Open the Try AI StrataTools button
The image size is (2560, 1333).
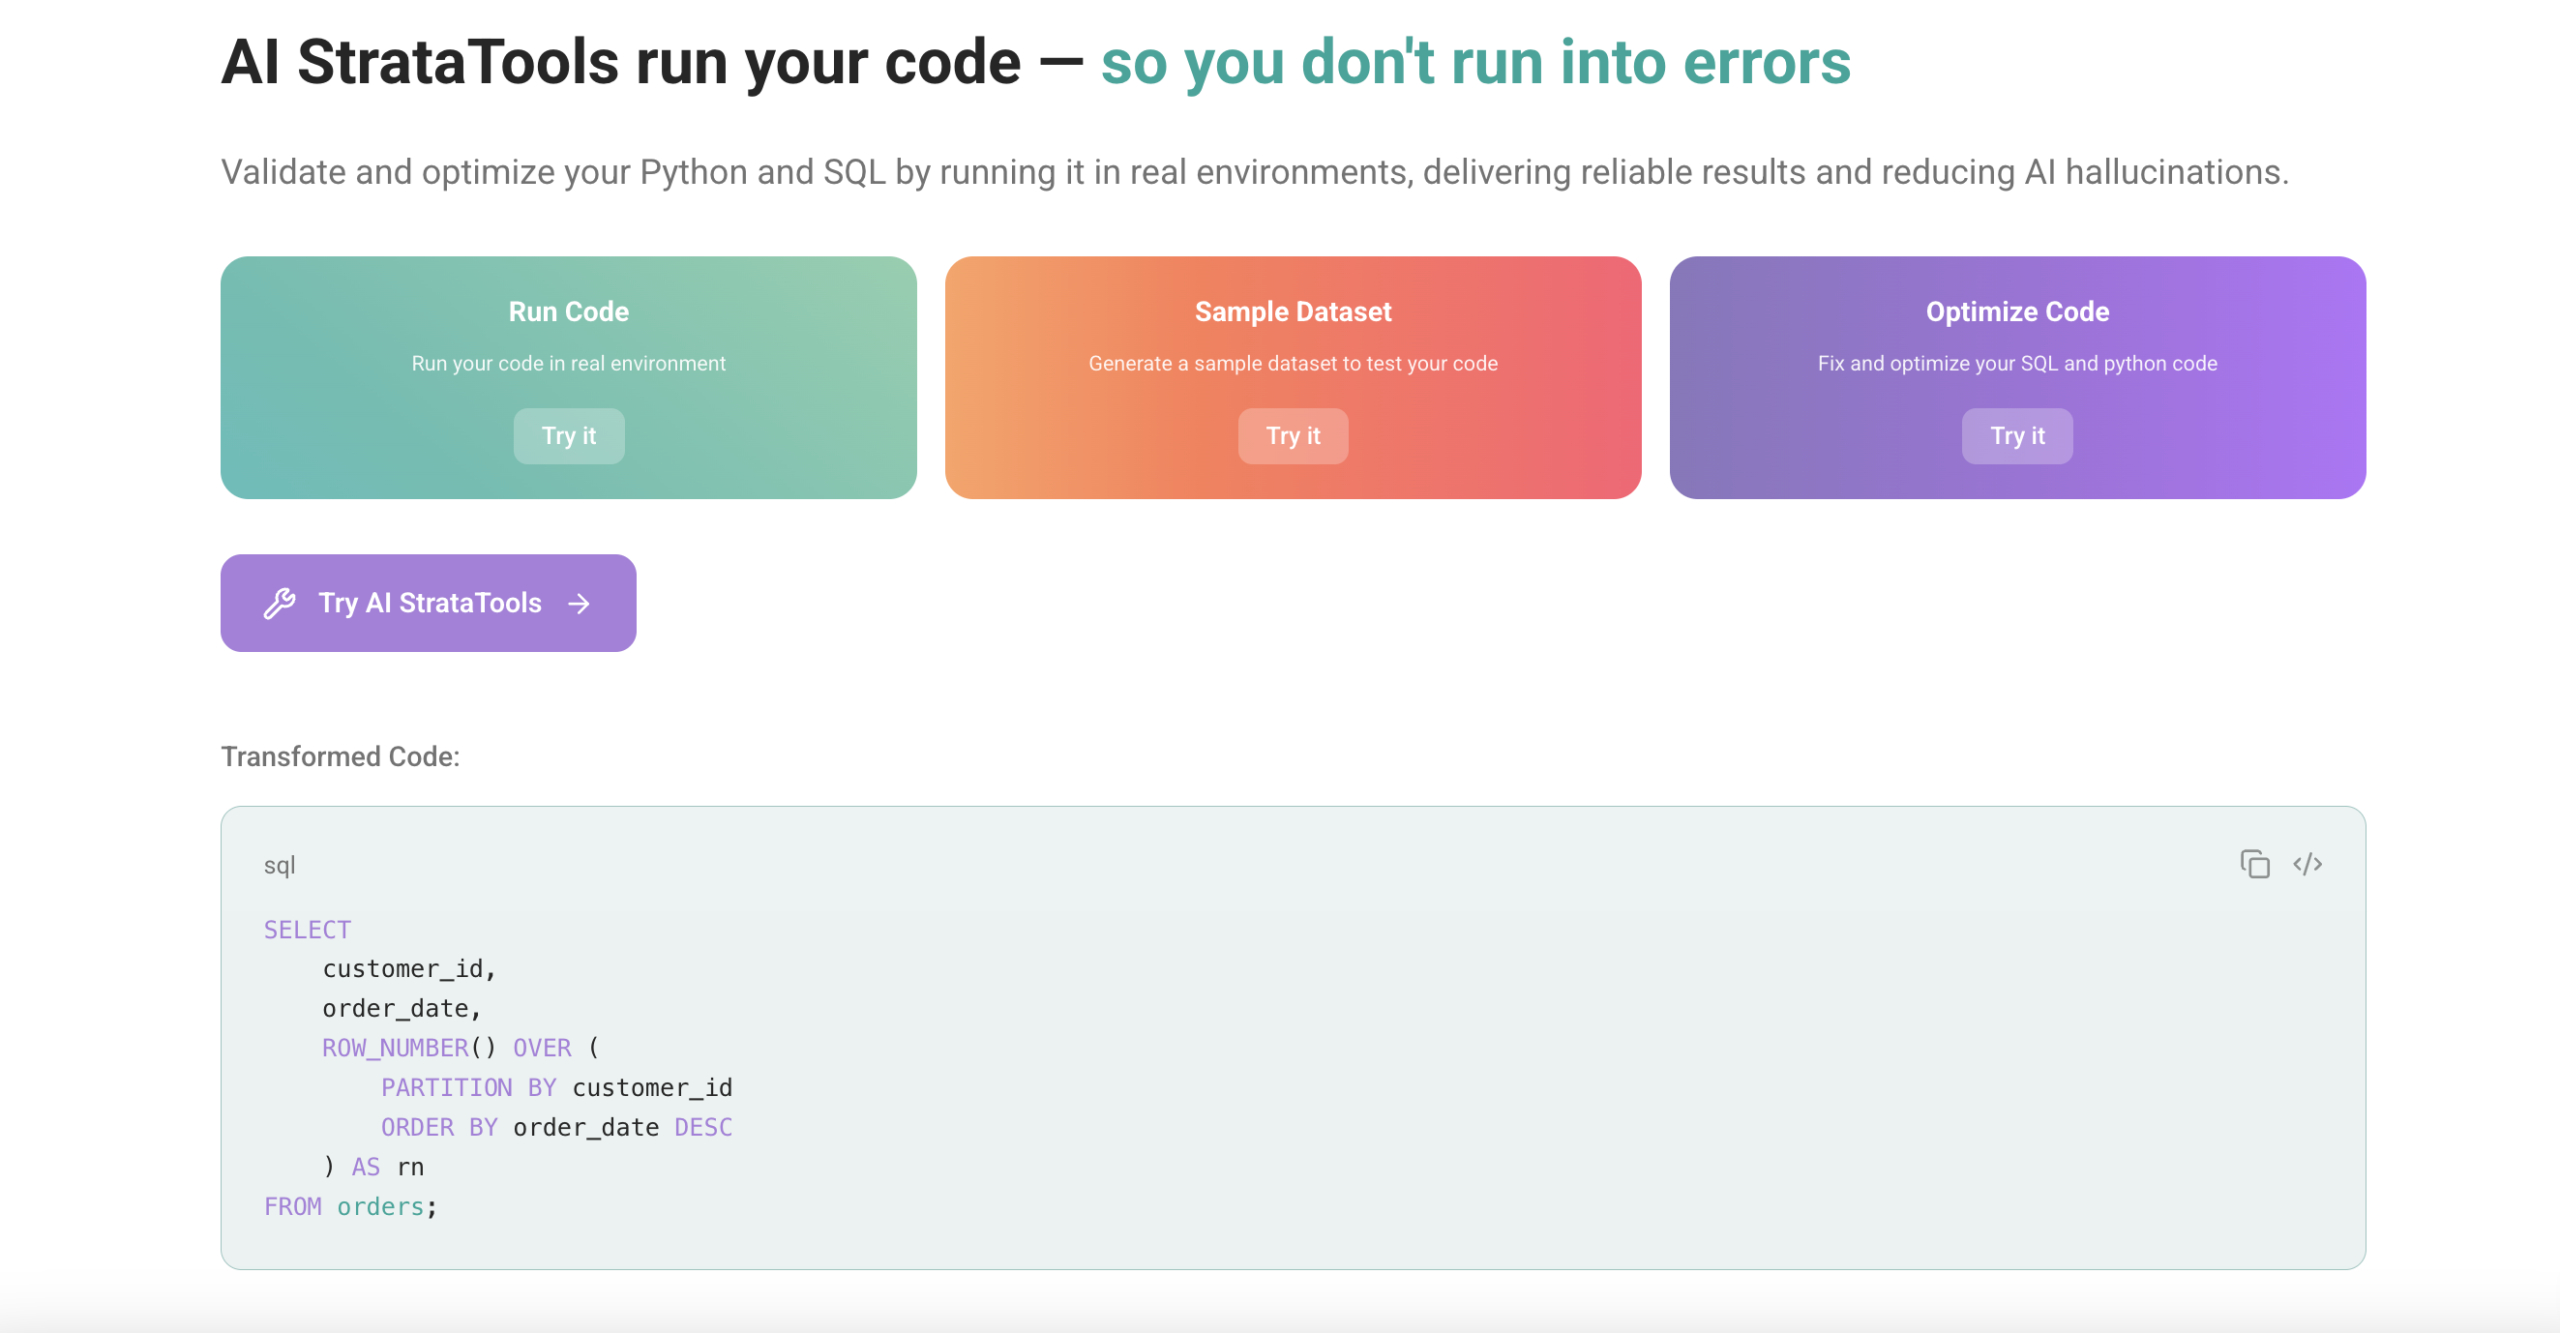coord(428,603)
